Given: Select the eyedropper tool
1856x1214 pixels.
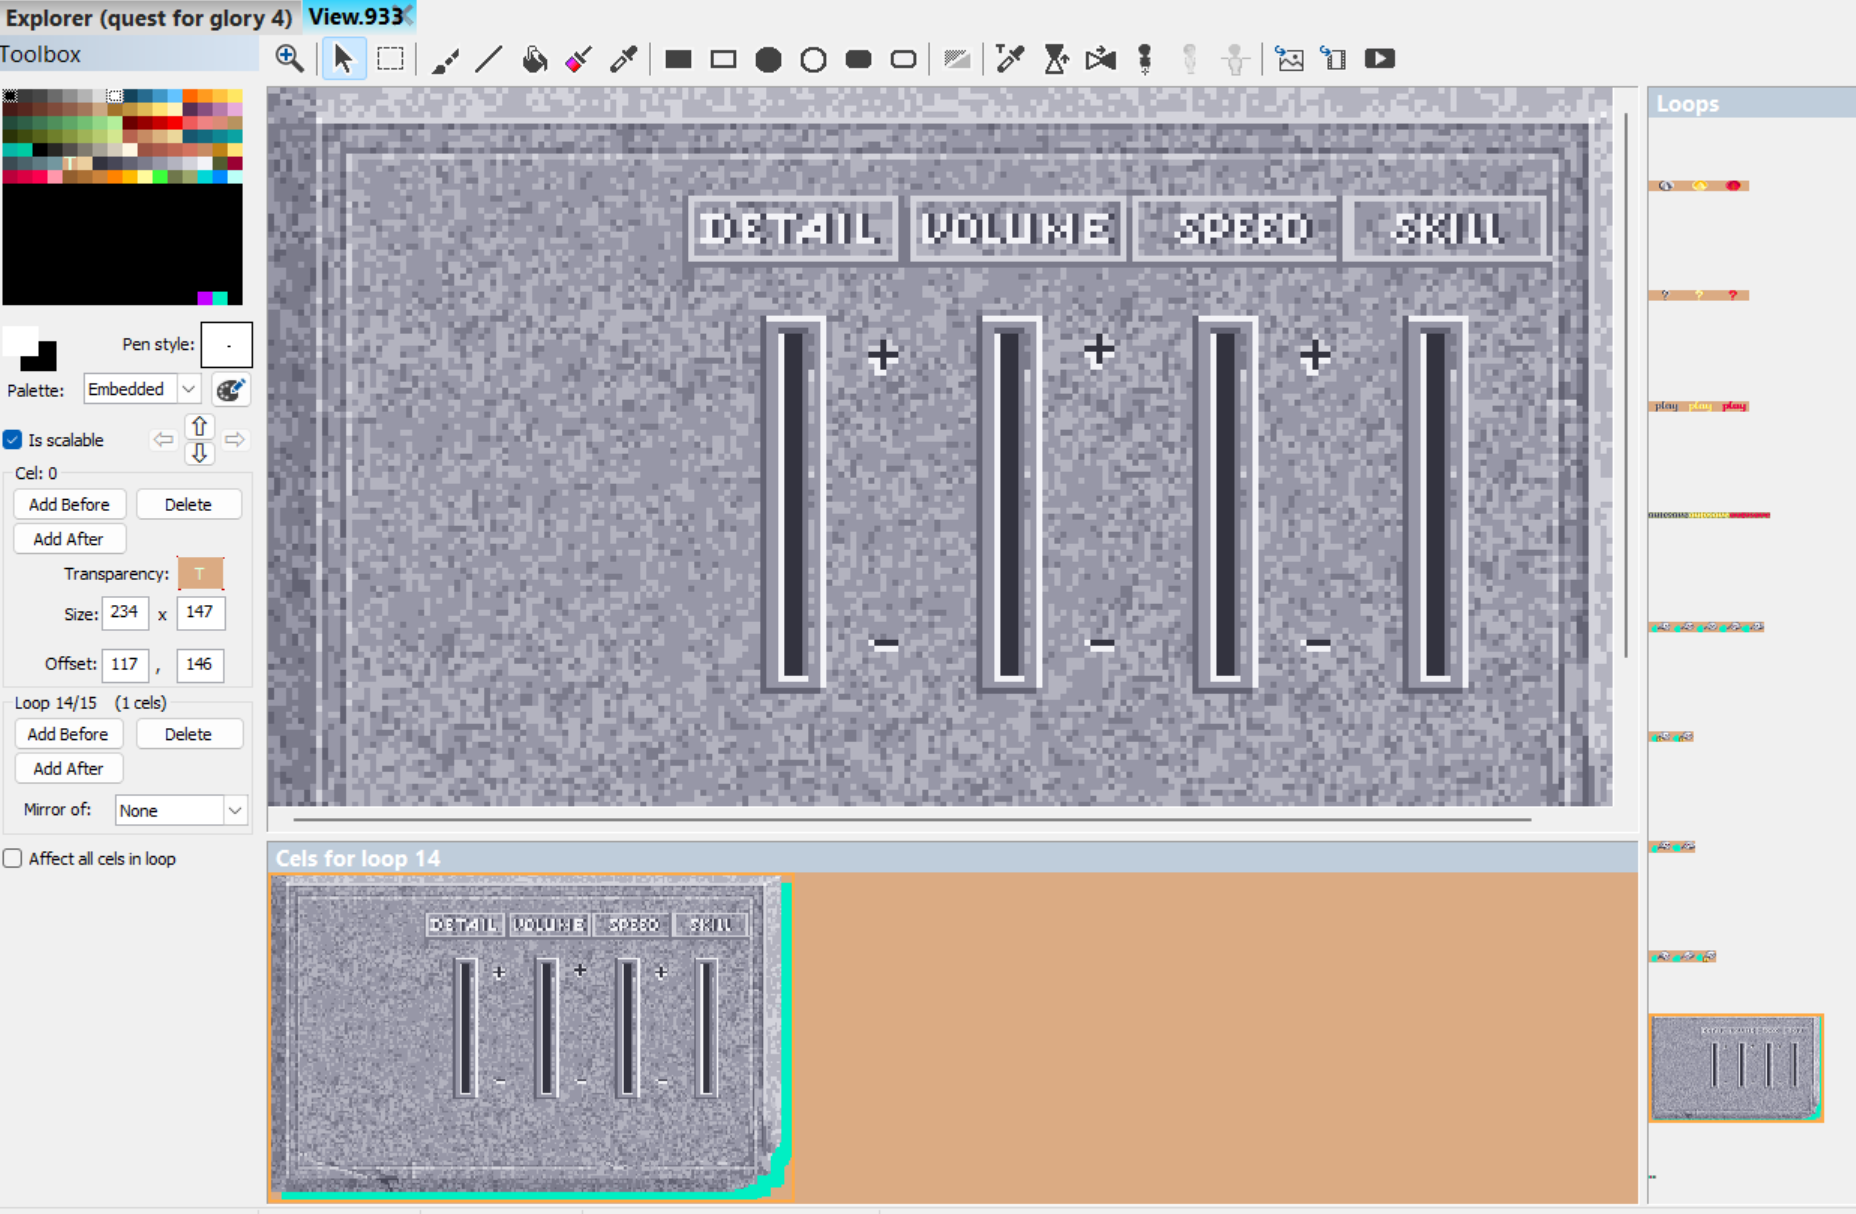Looking at the screenshot, I should point(623,59).
